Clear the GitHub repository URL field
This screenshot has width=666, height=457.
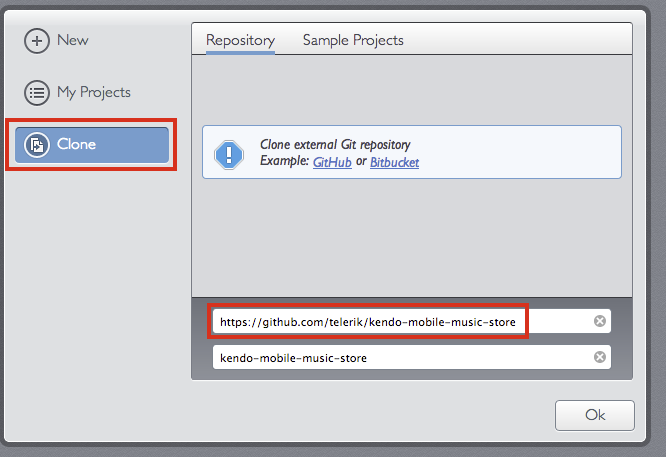click(600, 321)
